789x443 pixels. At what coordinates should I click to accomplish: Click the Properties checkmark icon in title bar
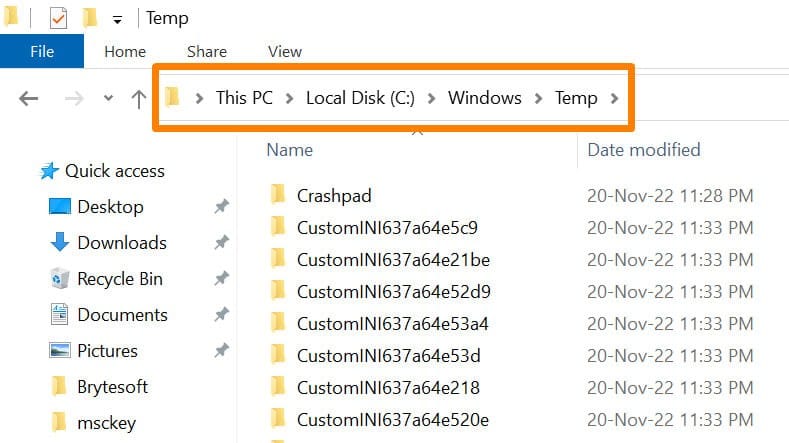pyautogui.click(x=58, y=19)
